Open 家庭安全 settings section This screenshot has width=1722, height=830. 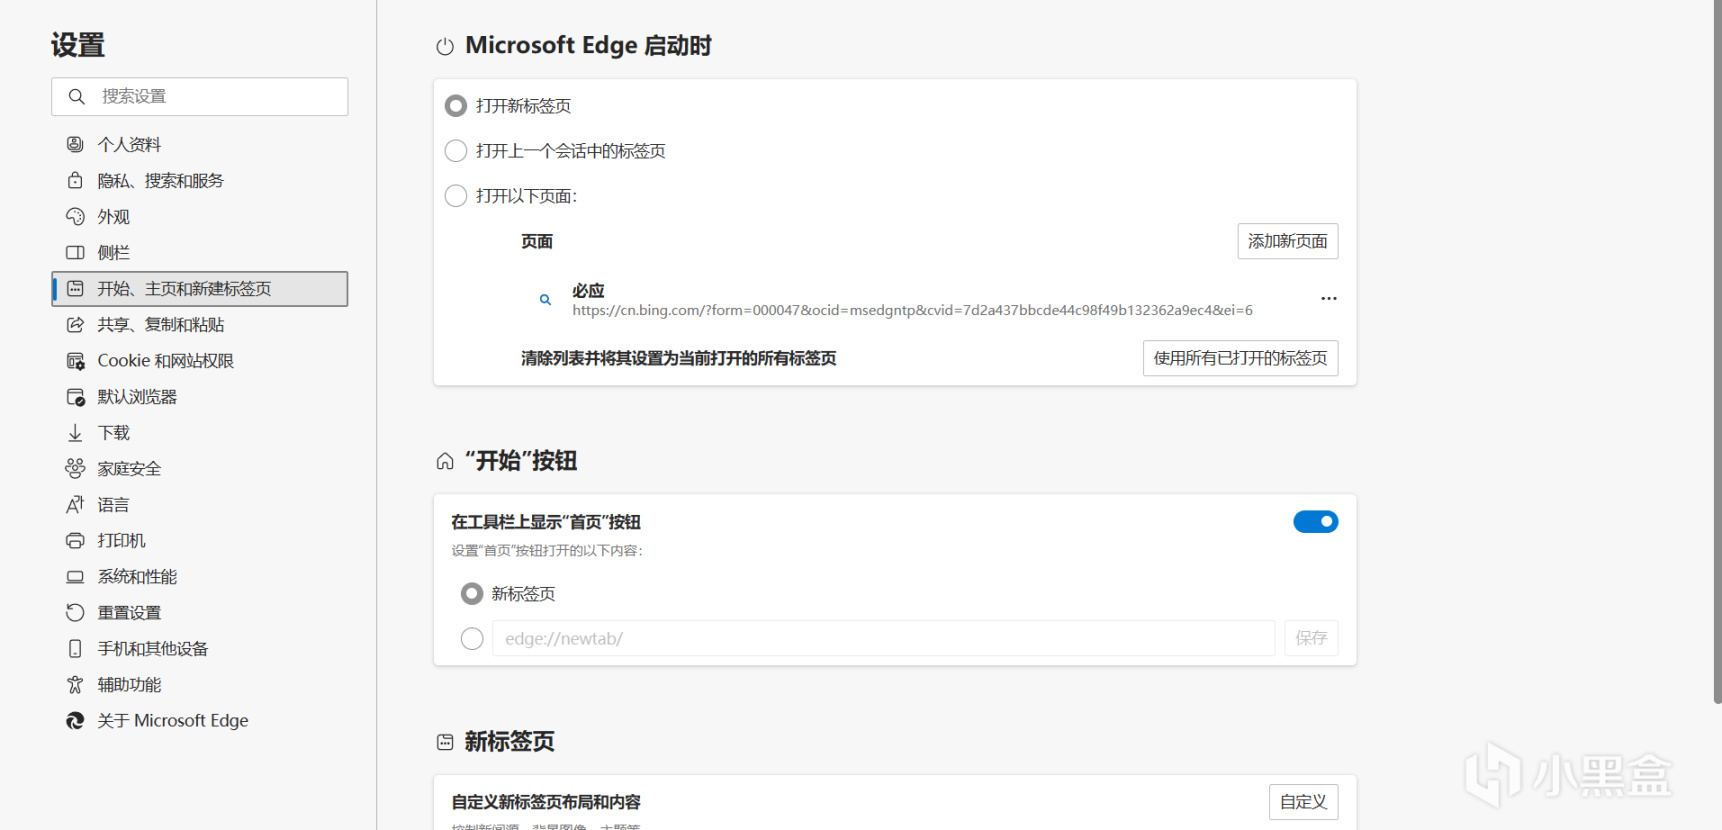coord(200,468)
